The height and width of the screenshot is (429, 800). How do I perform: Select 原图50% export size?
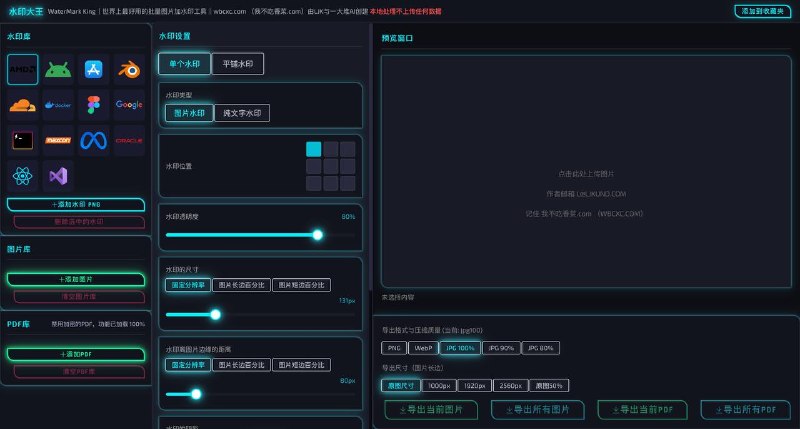click(x=549, y=386)
